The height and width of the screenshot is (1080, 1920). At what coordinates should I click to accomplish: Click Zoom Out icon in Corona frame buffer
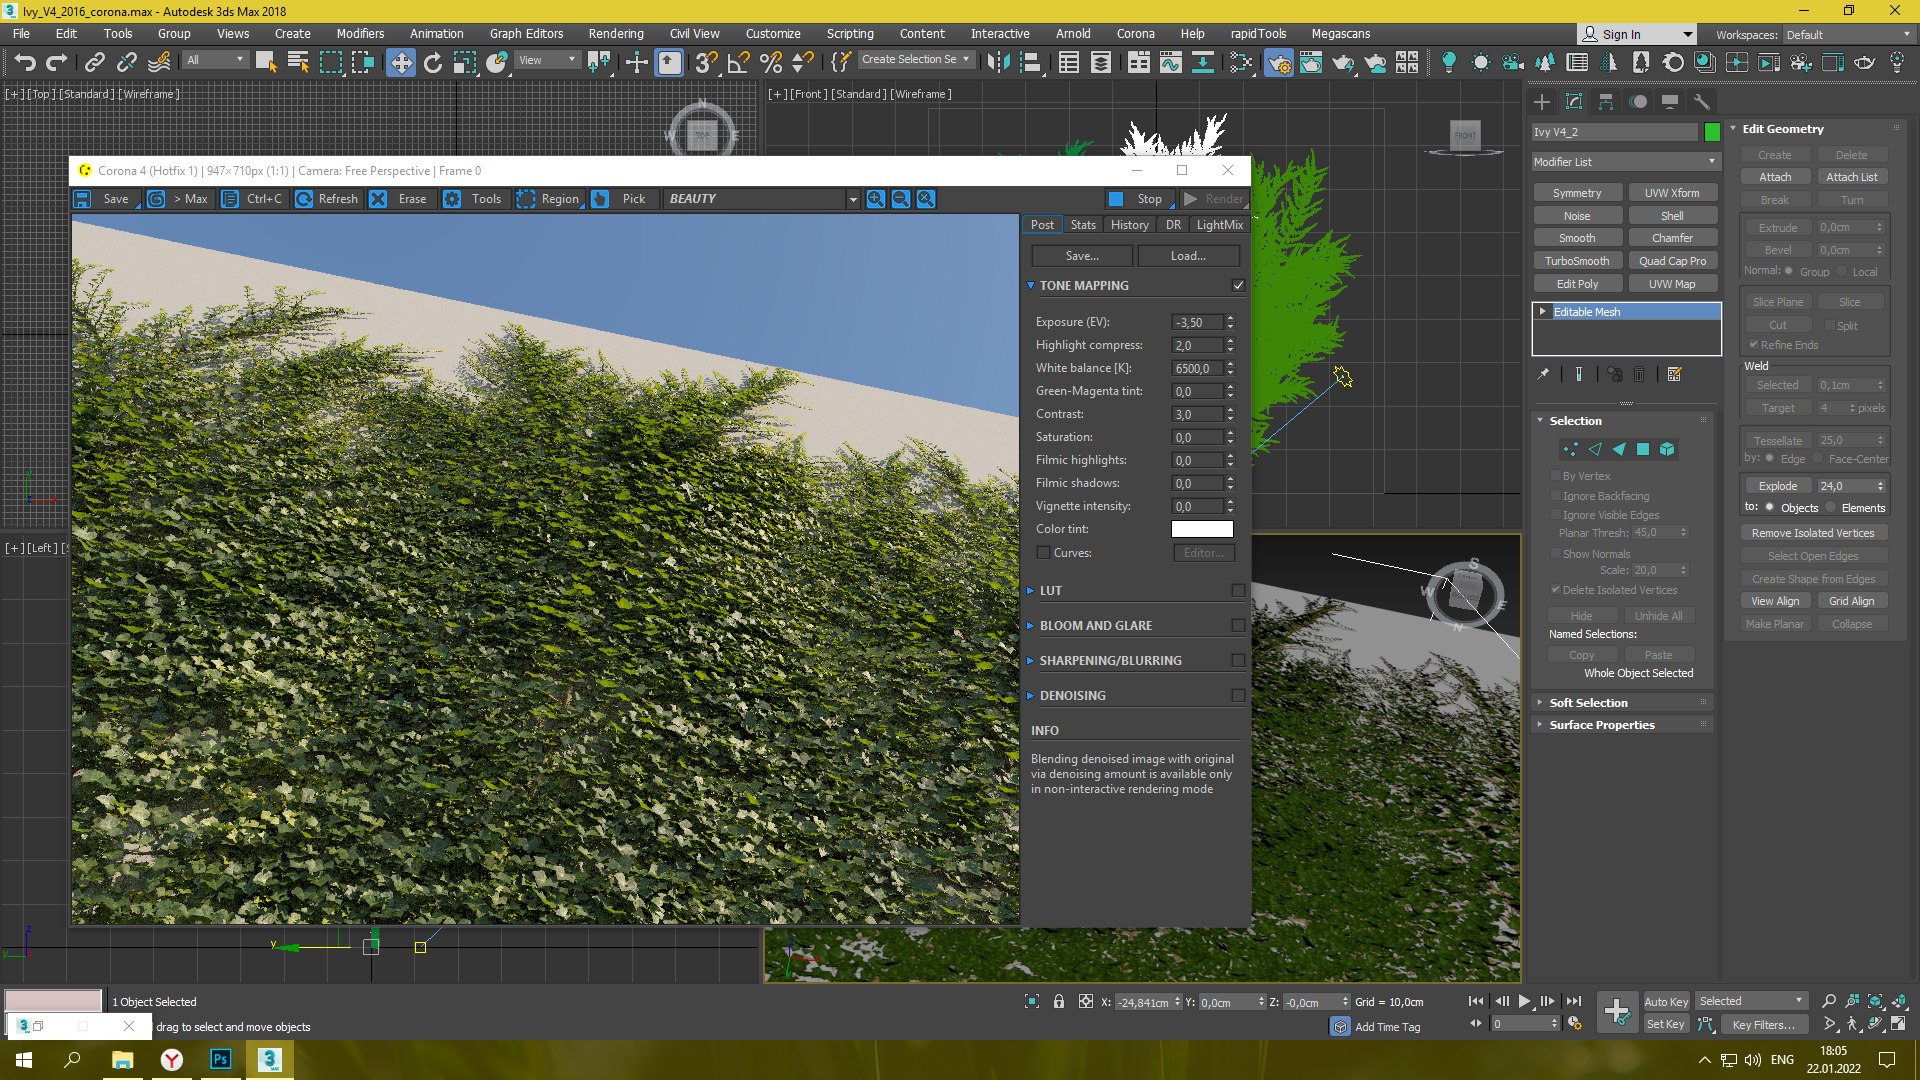point(901,199)
